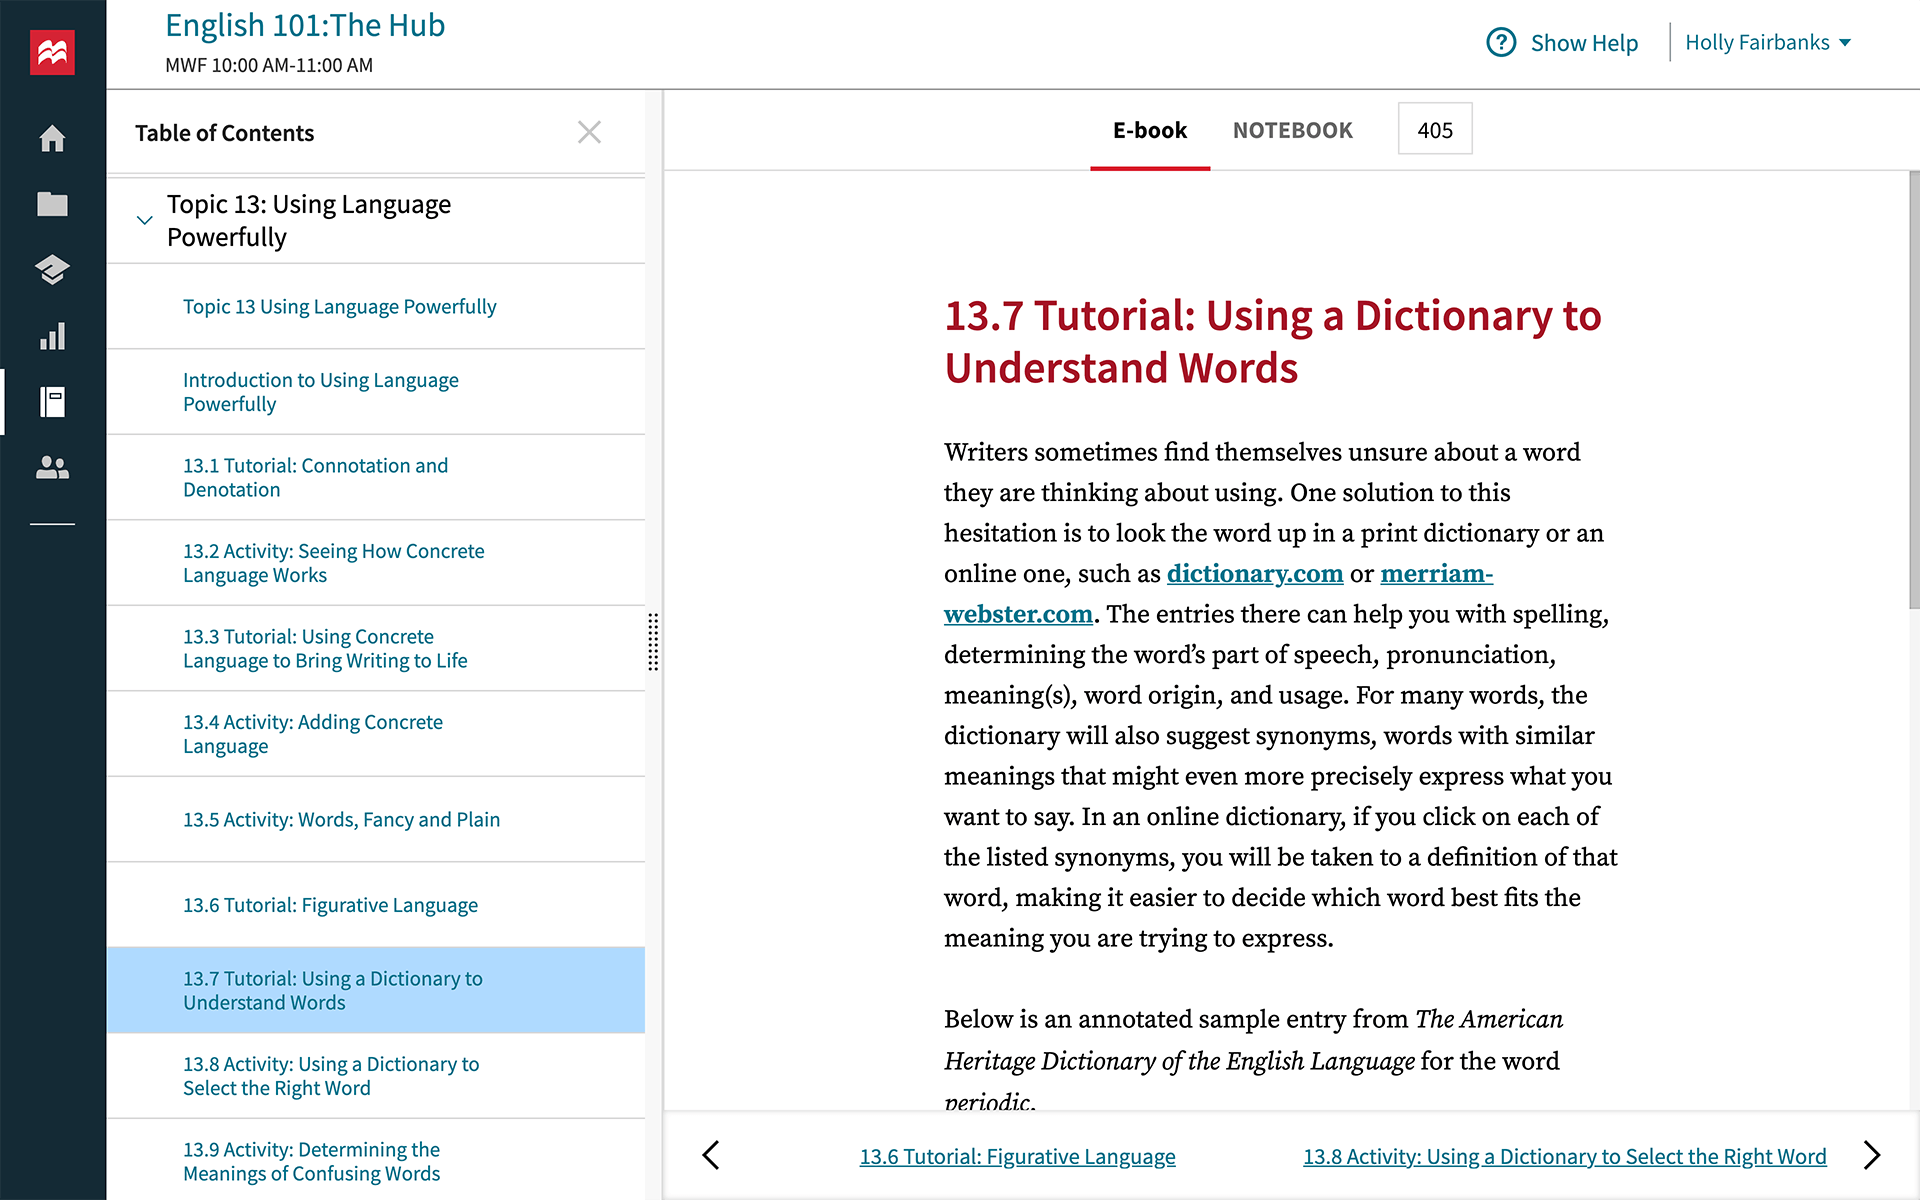Screen dimensions: 1920x1200
Task: Open 13.9 Activity: Determining the Meanings
Action: (x=375, y=1160)
